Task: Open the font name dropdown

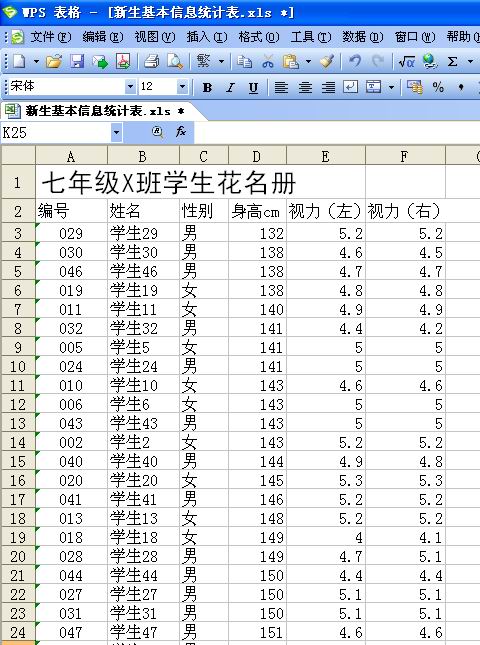Action: pyautogui.click(x=130, y=87)
